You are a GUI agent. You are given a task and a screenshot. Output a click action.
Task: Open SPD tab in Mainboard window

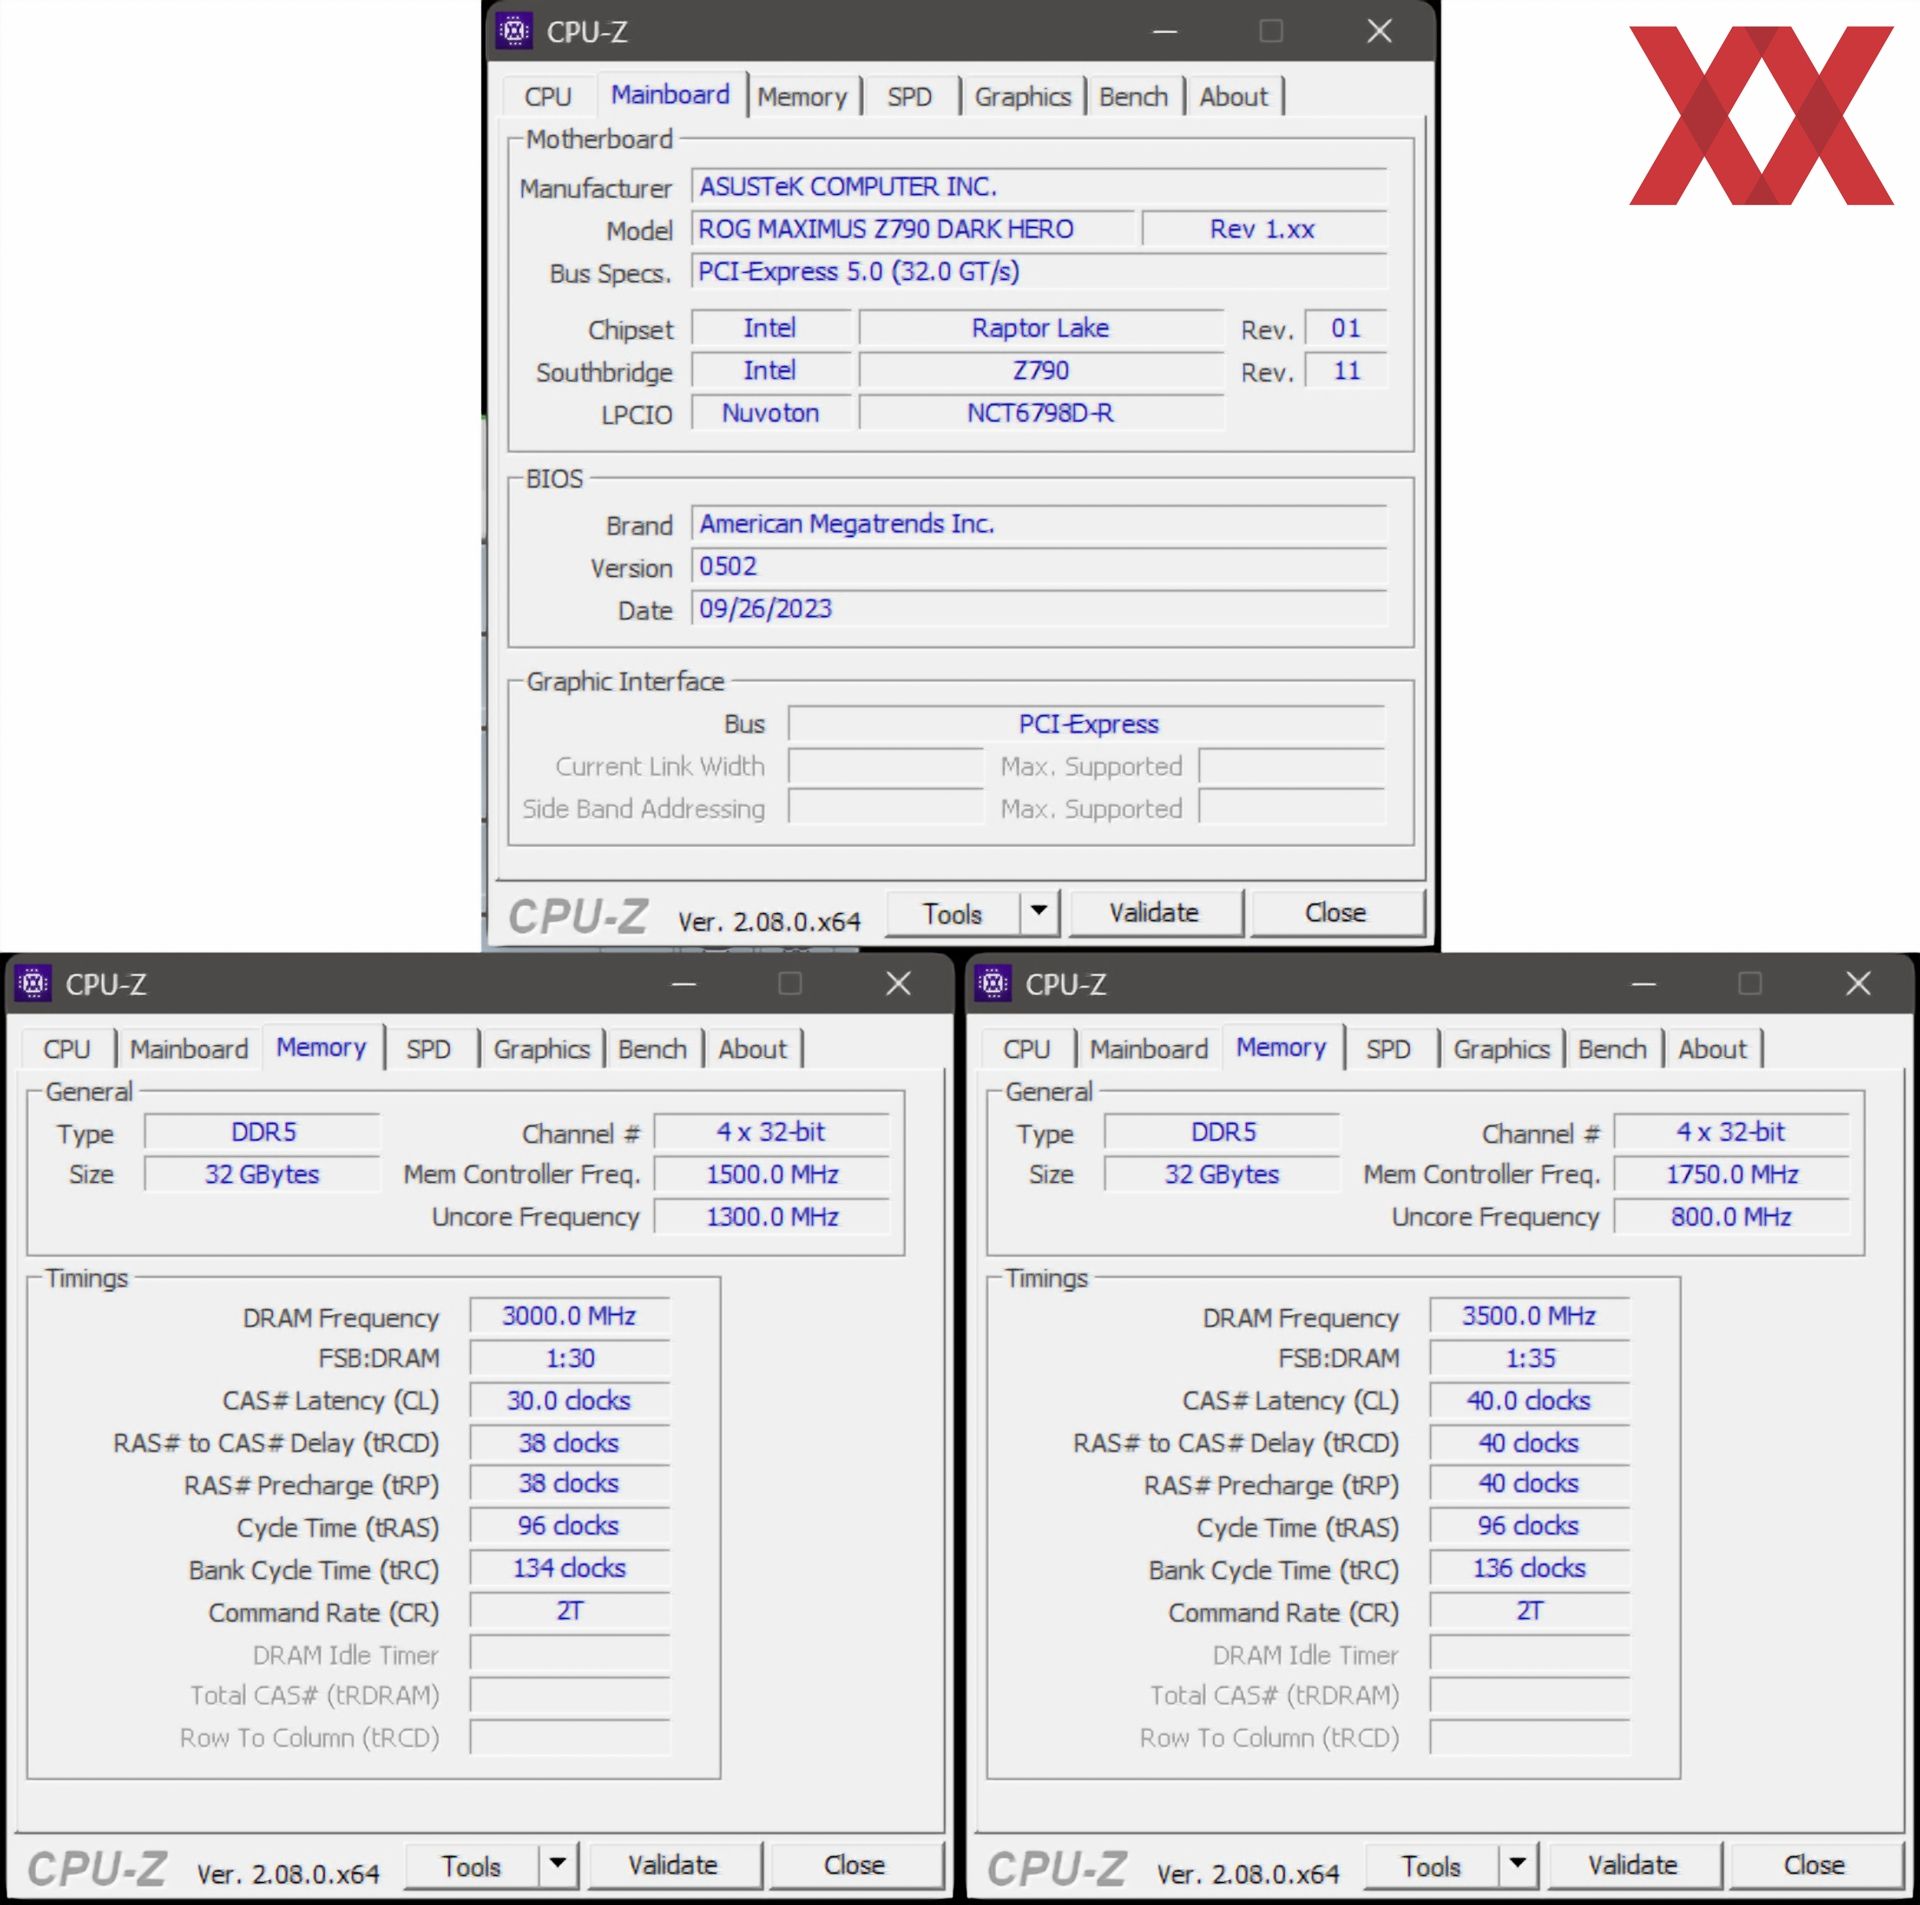click(x=909, y=97)
